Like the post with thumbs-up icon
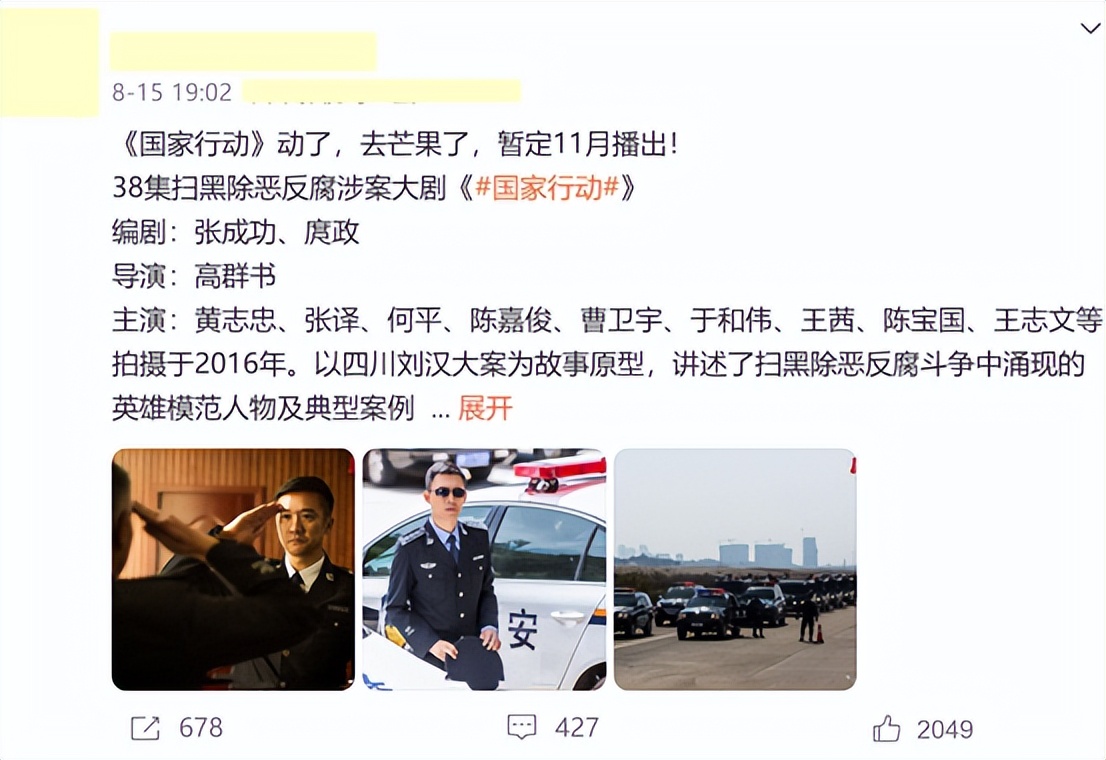This screenshot has width=1106, height=760. click(887, 728)
